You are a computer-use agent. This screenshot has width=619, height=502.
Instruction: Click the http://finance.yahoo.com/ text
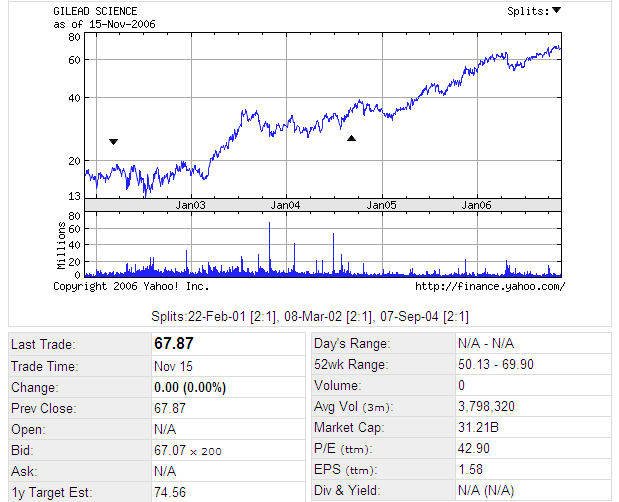click(x=490, y=286)
